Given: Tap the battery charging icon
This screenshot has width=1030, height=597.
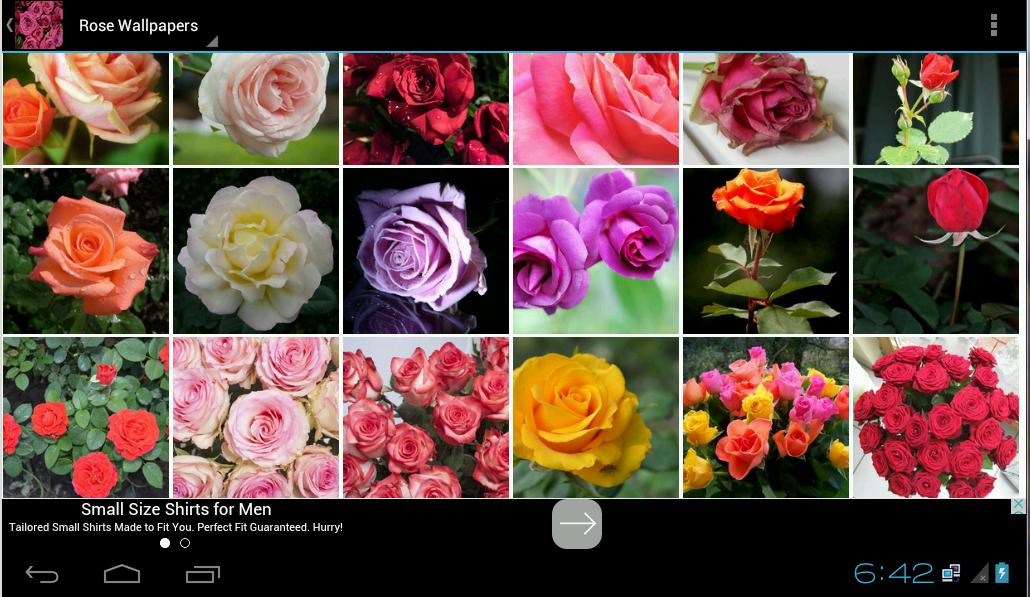Looking at the screenshot, I should click(1002, 573).
